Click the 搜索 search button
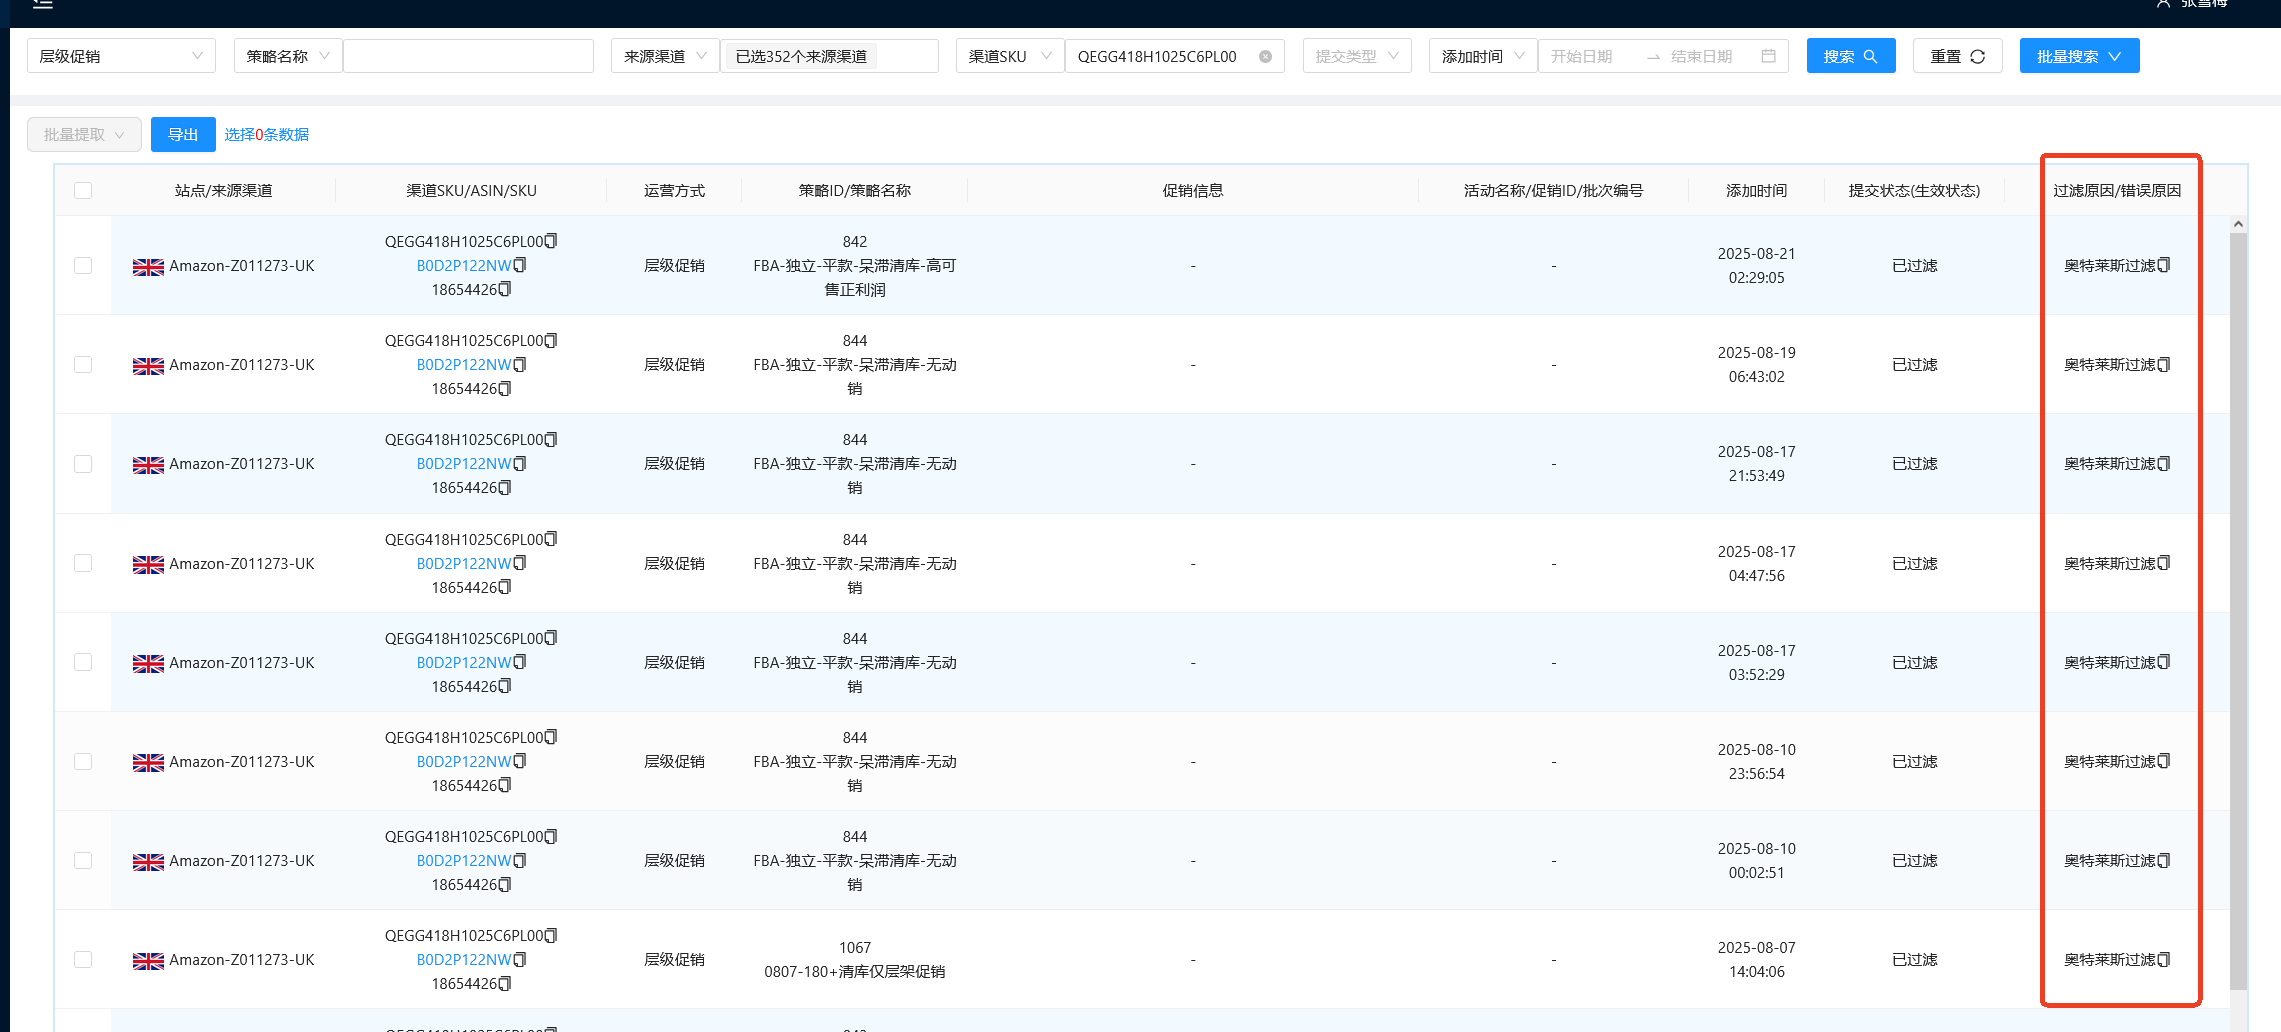Image resolution: width=2281 pixels, height=1032 pixels. [x=1850, y=56]
